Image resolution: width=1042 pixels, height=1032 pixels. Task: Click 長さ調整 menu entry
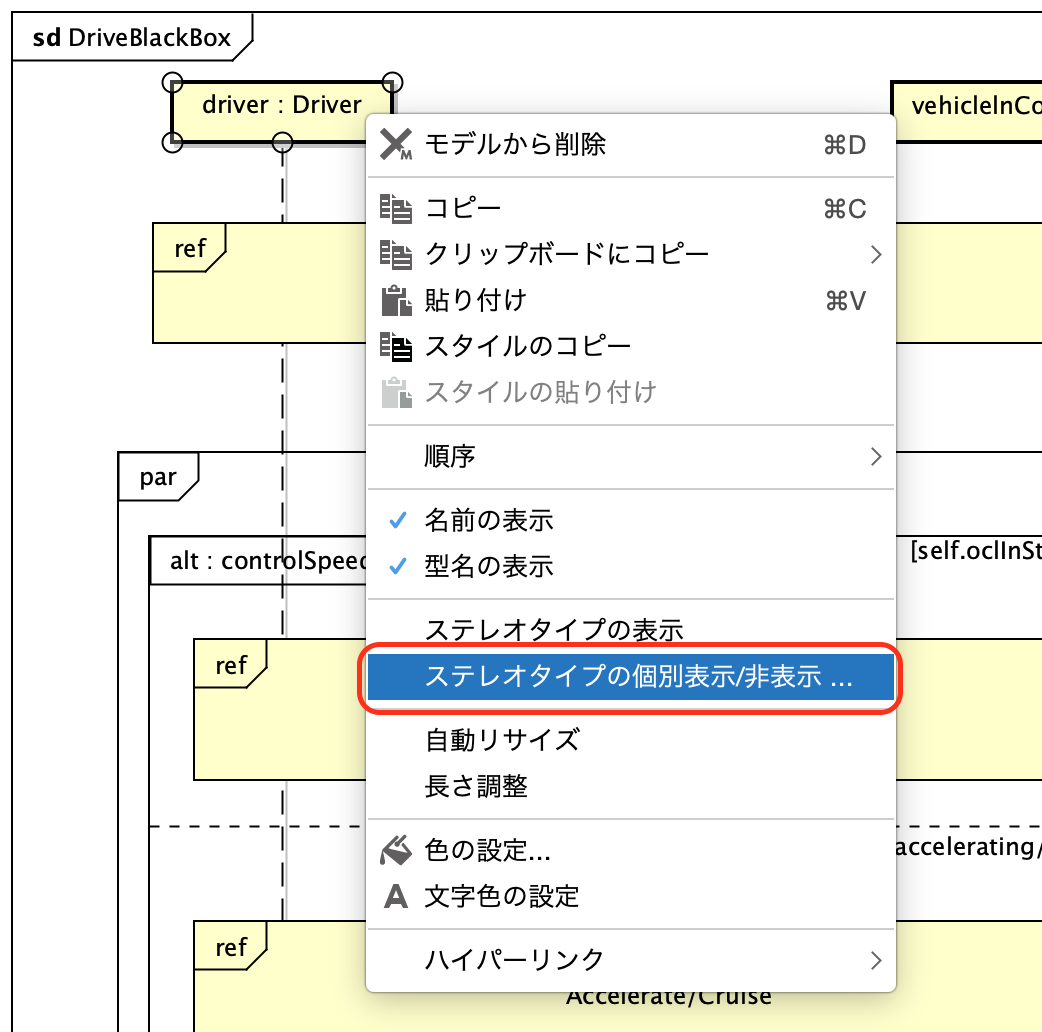click(x=476, y=787)
